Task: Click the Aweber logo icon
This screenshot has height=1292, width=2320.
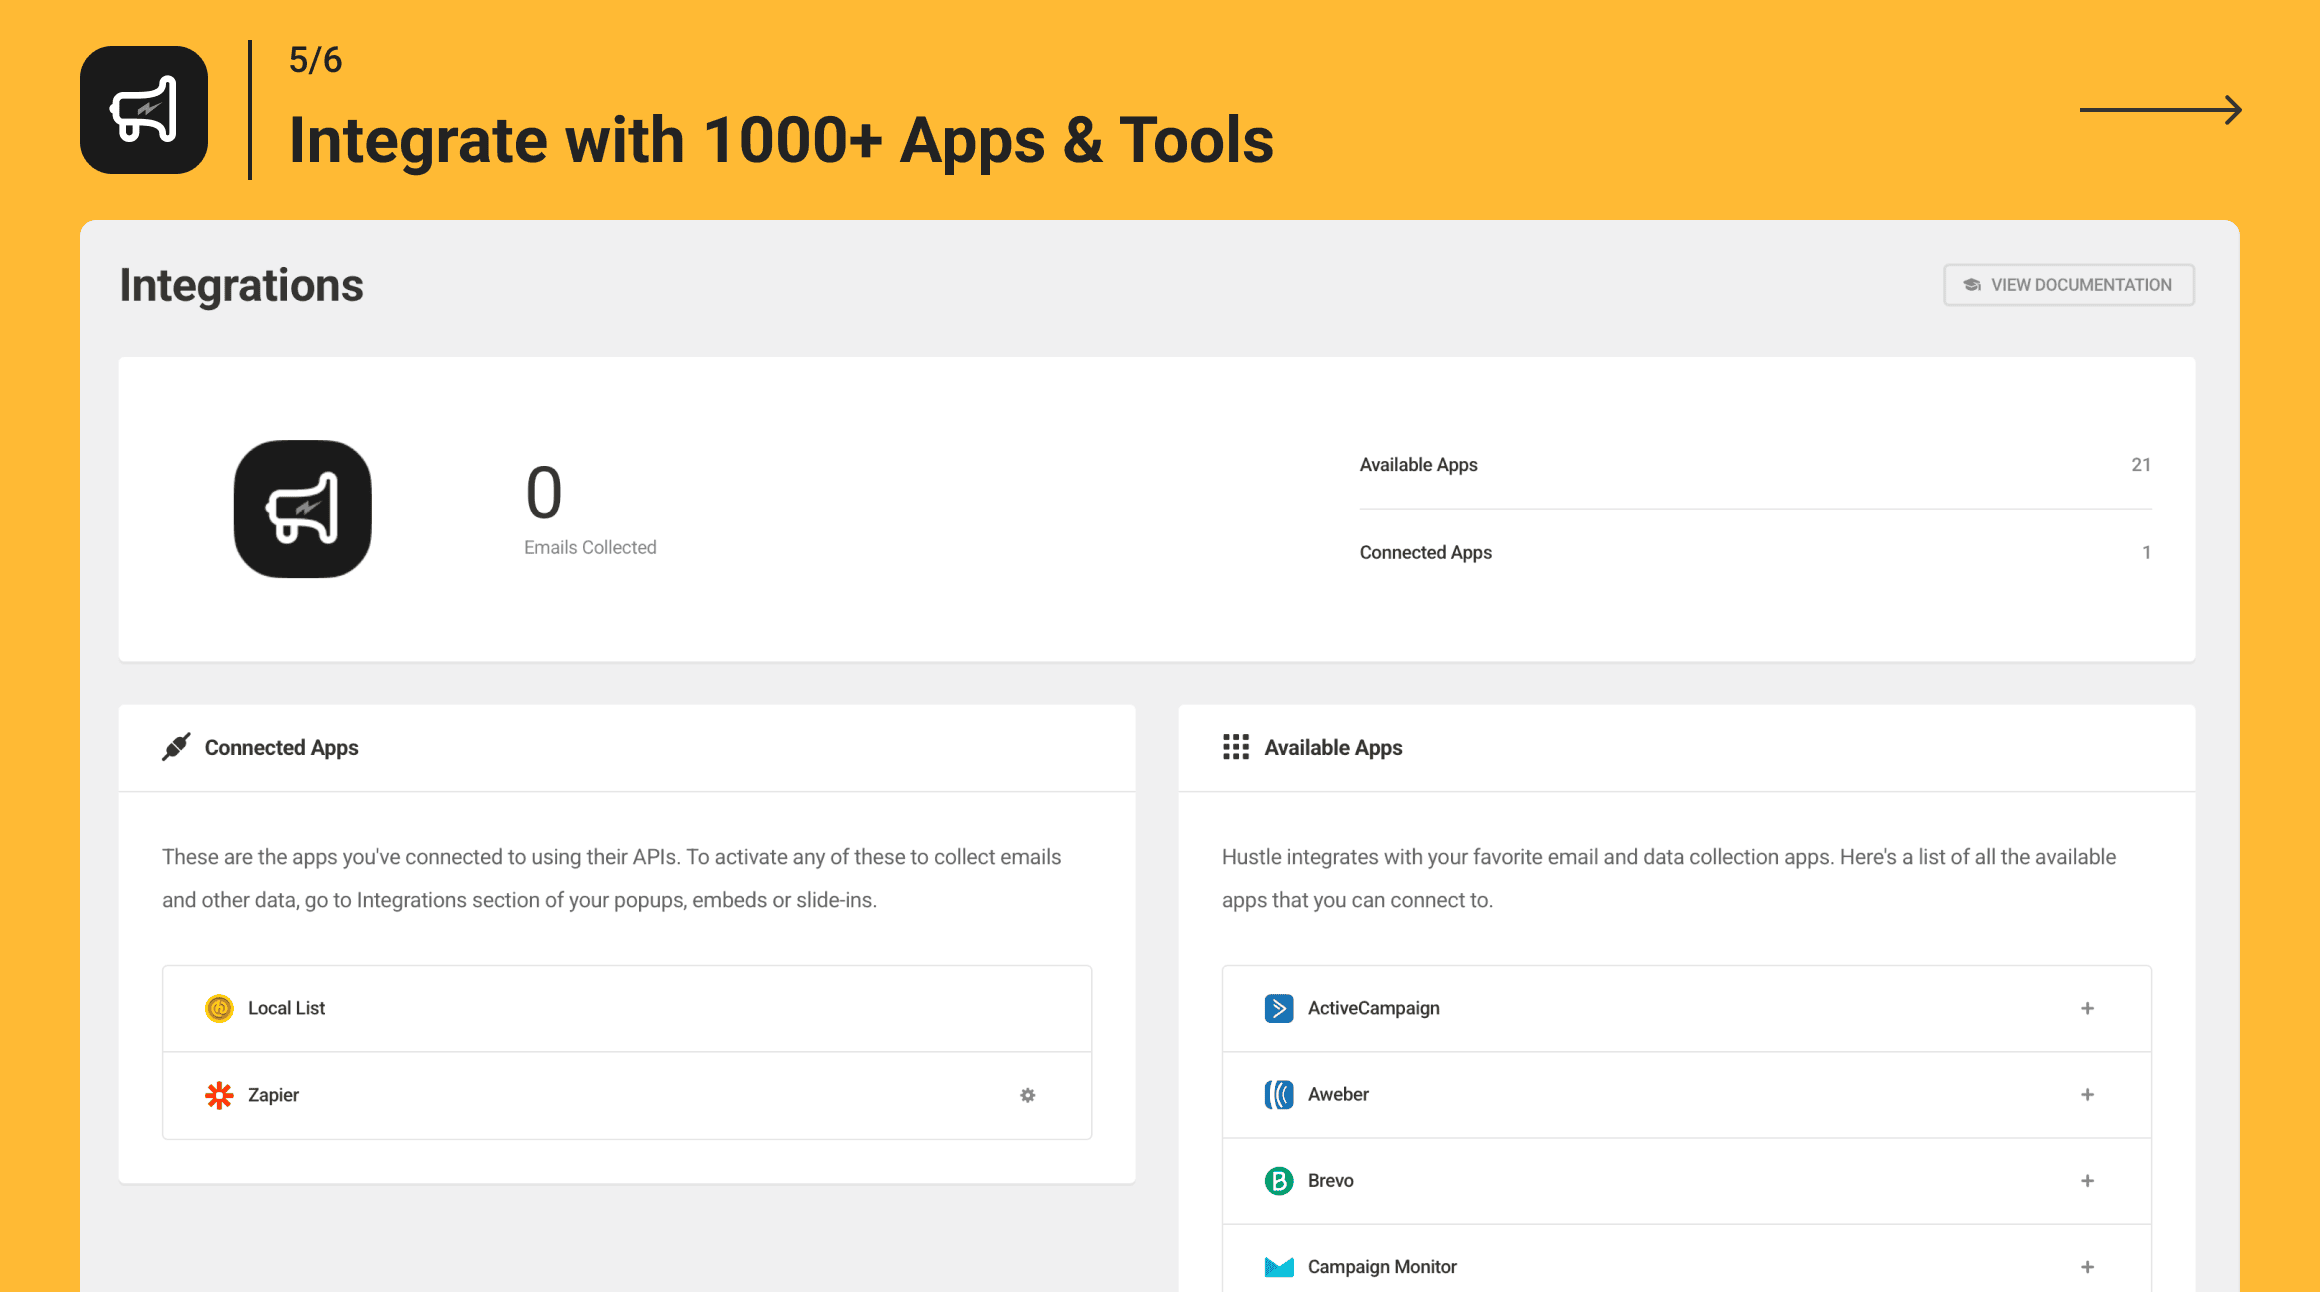Action: [1279, 1094]
